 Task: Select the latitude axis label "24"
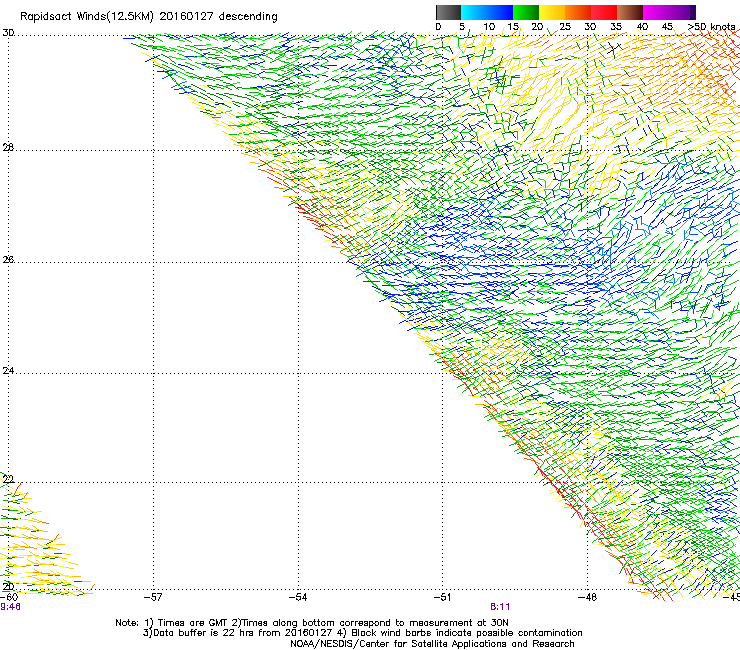(x=8, y=371)
